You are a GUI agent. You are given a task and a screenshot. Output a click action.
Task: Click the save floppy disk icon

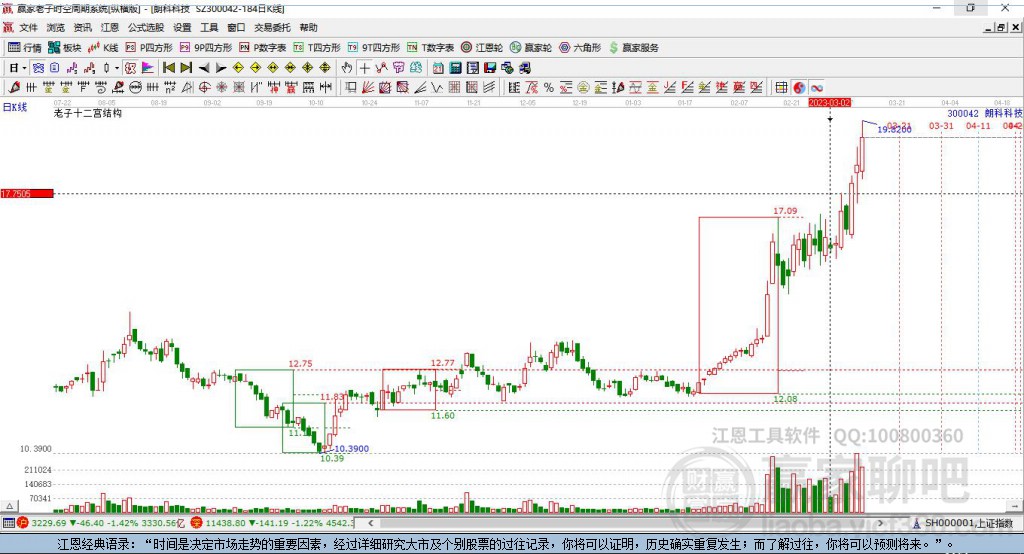pos(490,68)
